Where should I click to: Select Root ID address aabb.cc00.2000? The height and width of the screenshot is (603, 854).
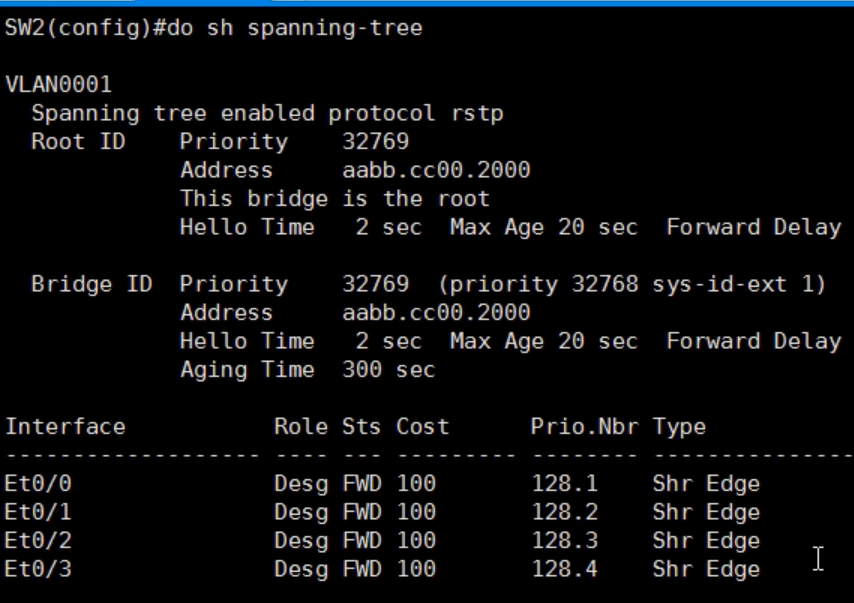point(436,170)
